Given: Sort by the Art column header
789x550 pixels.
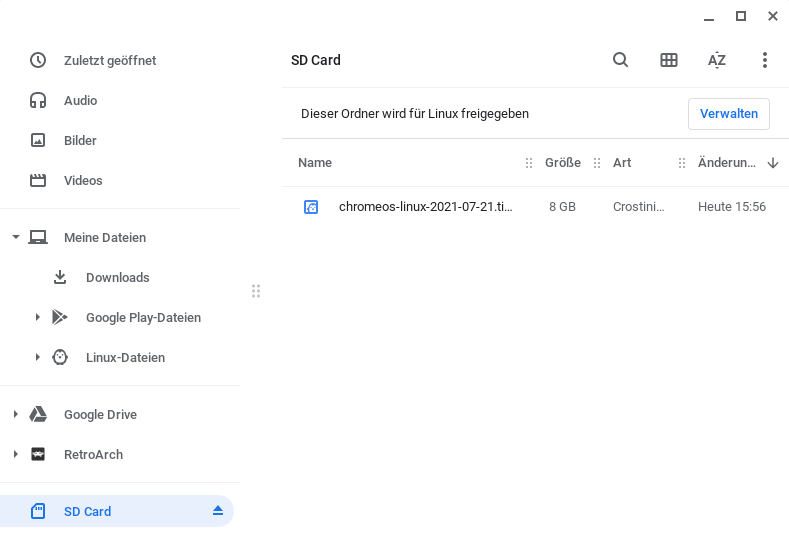Looking at the screenshot, I should [x=622, y=163].
